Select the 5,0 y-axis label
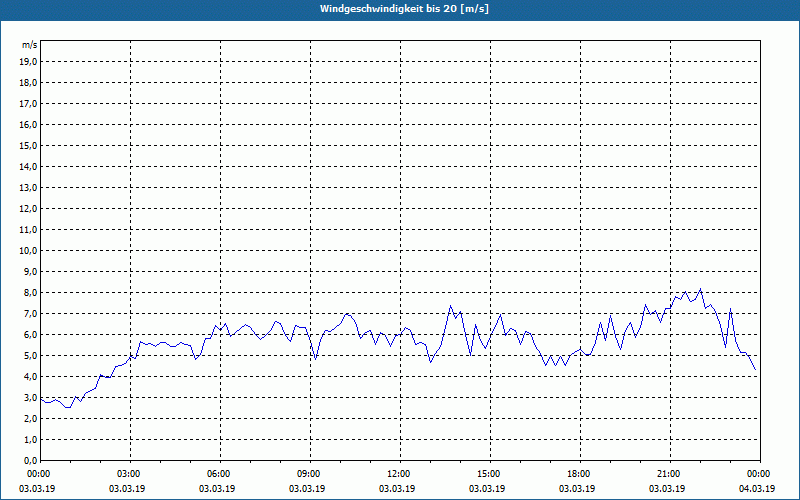This screenshot has height=500, width=800. pos(30,356)
